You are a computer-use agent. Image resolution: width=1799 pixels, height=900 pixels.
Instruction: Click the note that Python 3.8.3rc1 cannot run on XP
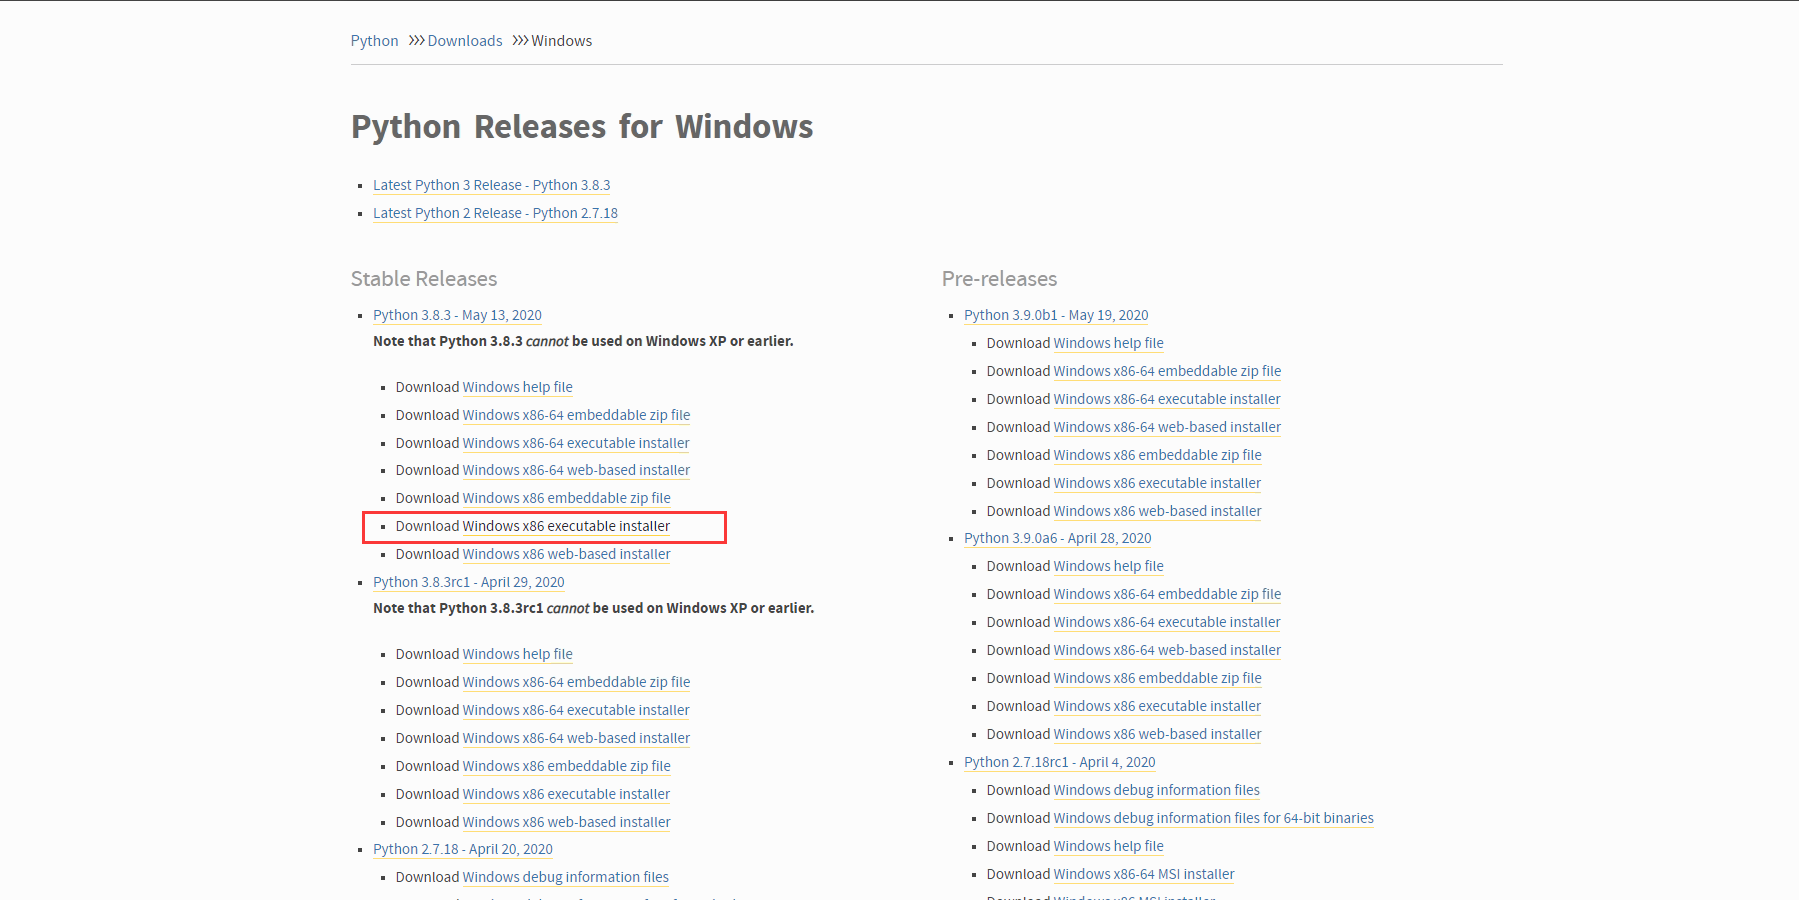(594, 608)
